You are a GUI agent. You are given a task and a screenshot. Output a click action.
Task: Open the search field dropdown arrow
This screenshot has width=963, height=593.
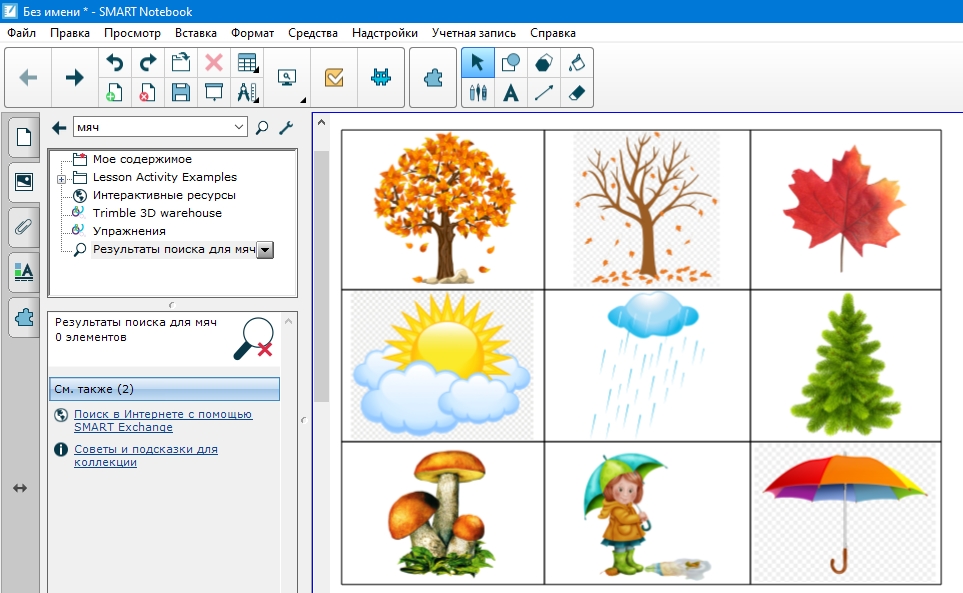(238, 127)
